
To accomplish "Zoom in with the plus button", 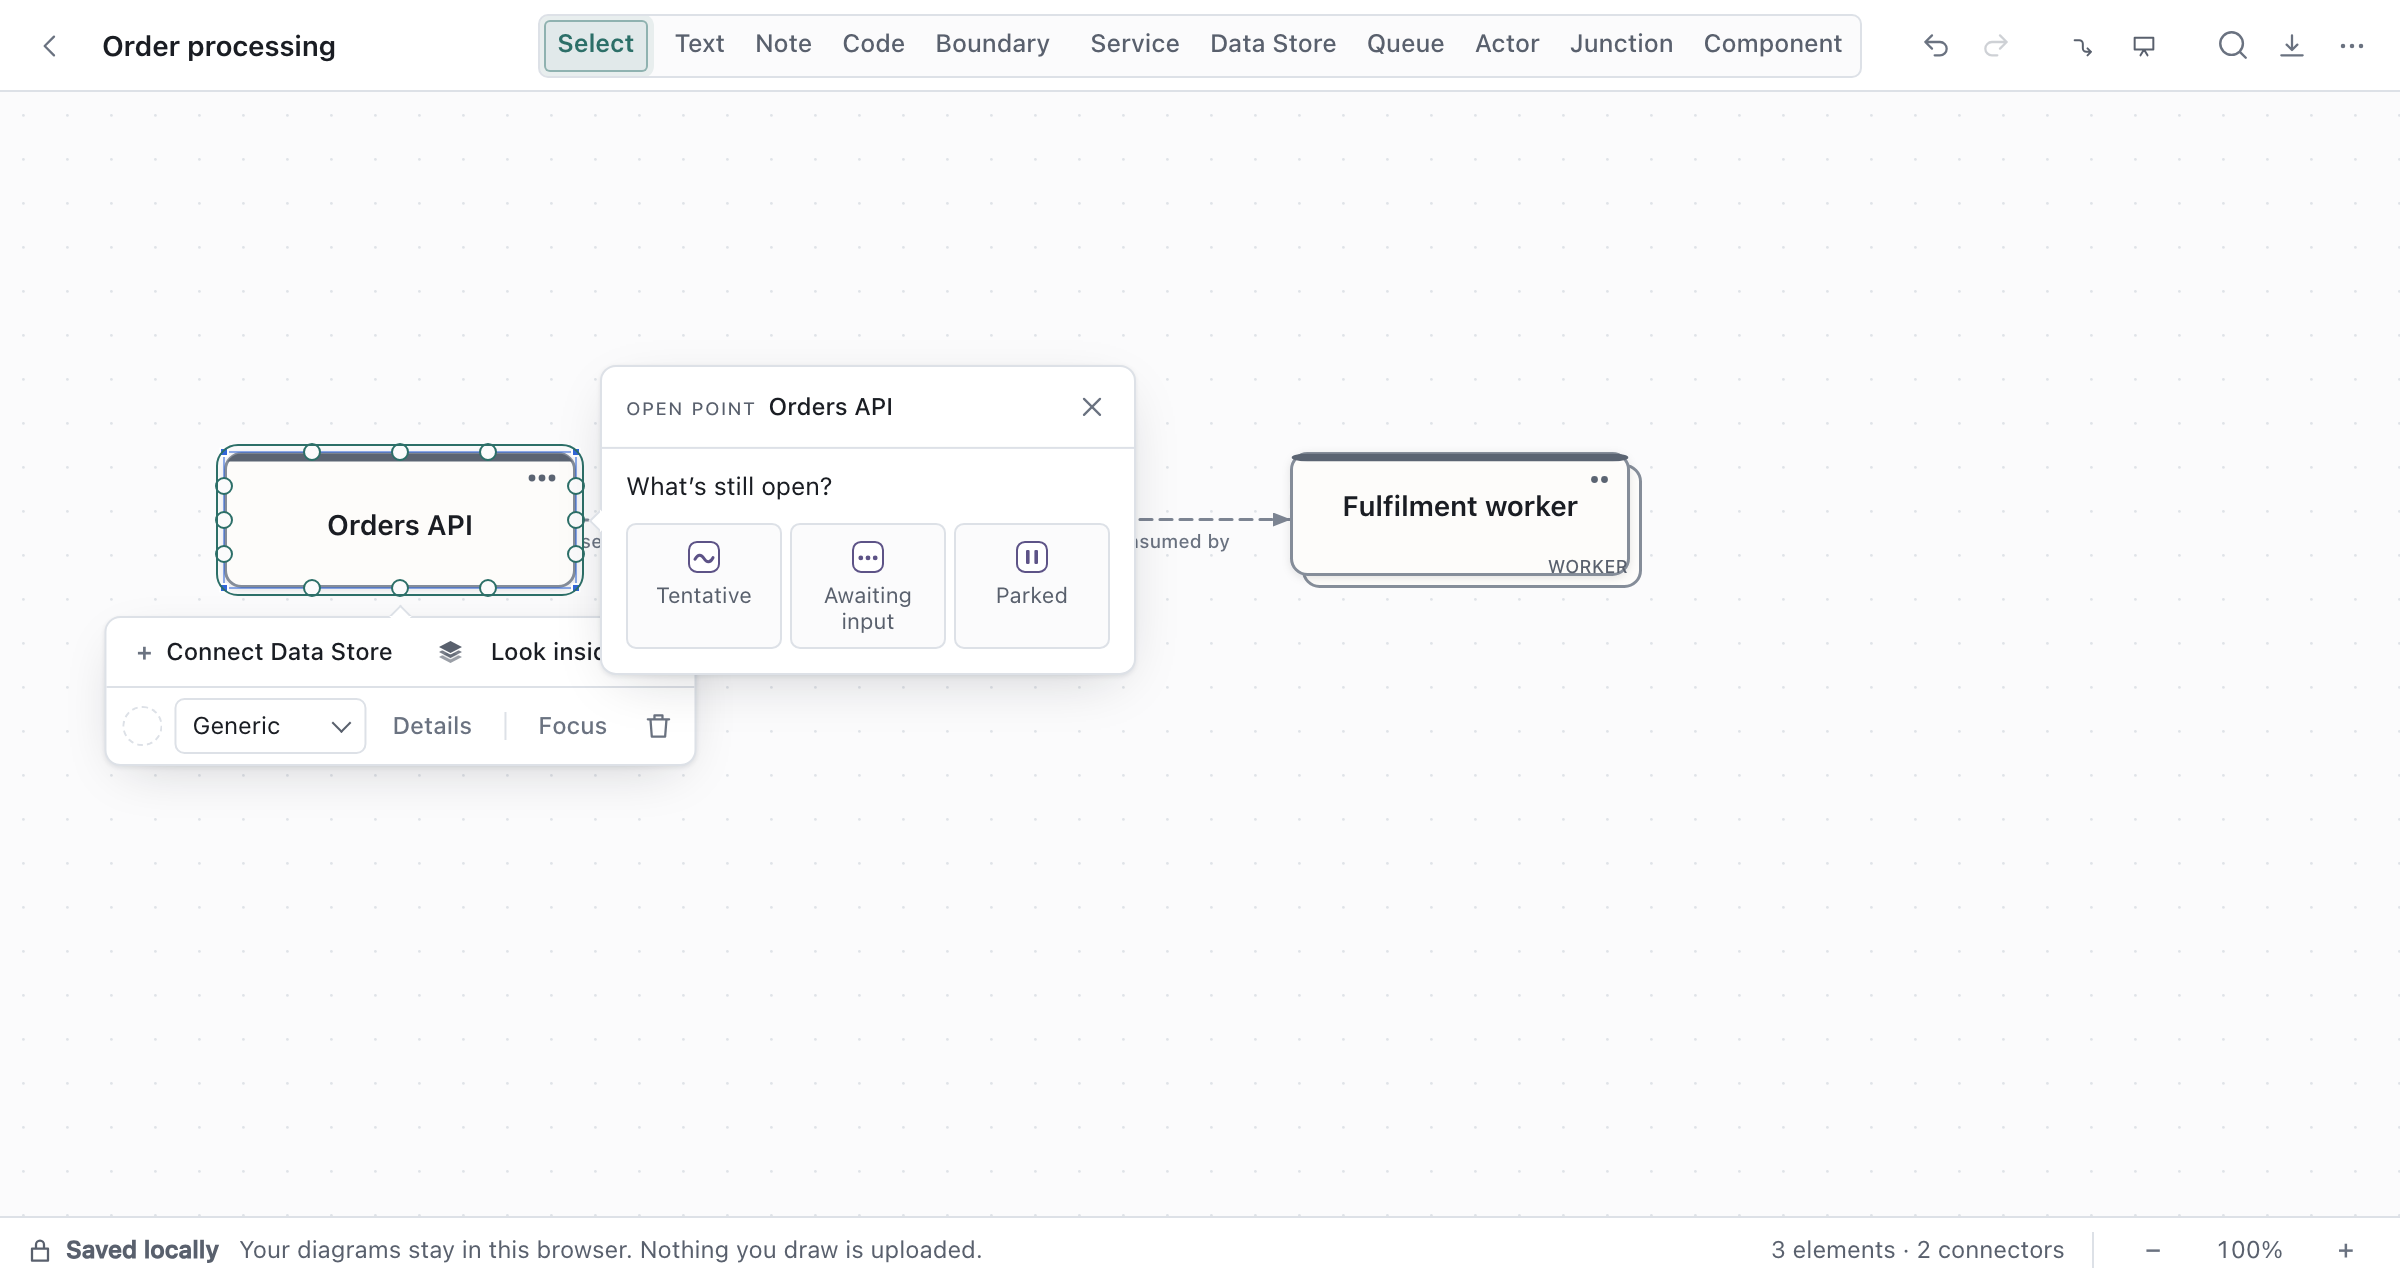I will click(2345, 1250).
